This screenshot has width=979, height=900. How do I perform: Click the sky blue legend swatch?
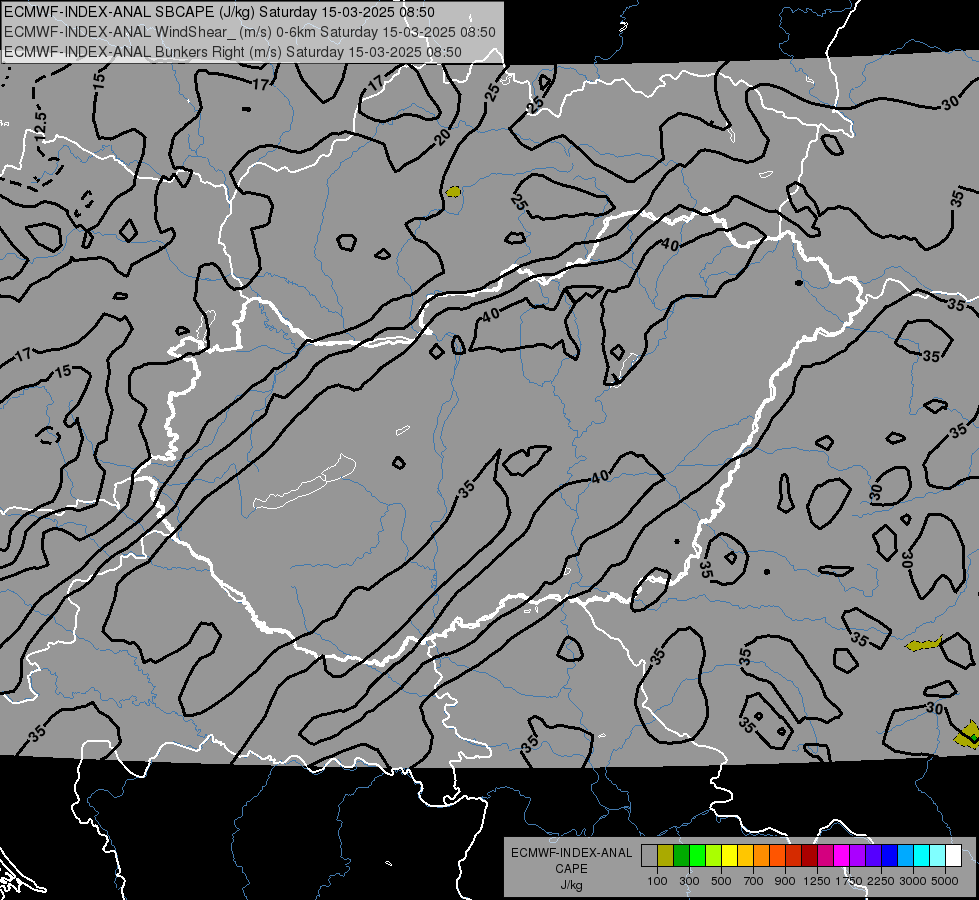906,856
